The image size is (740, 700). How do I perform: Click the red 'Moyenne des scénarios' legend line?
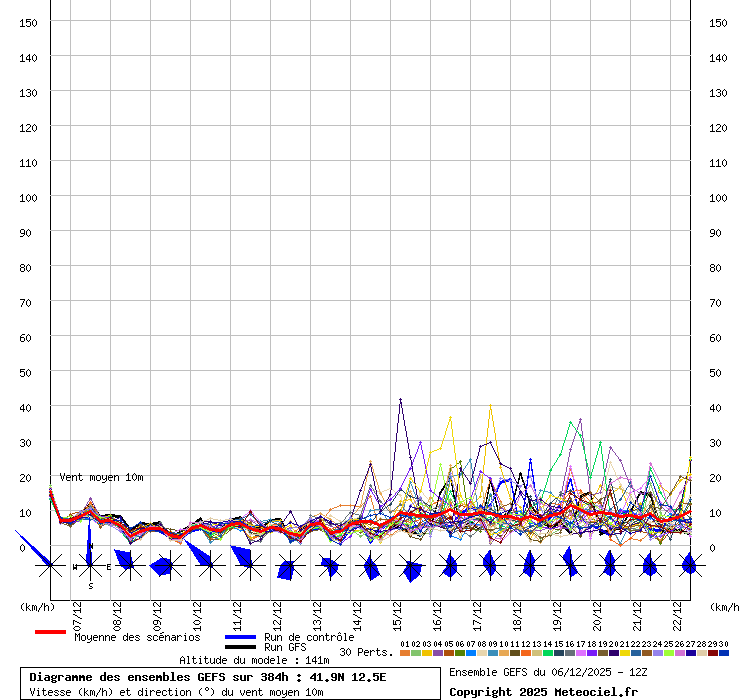click(50, 632)
